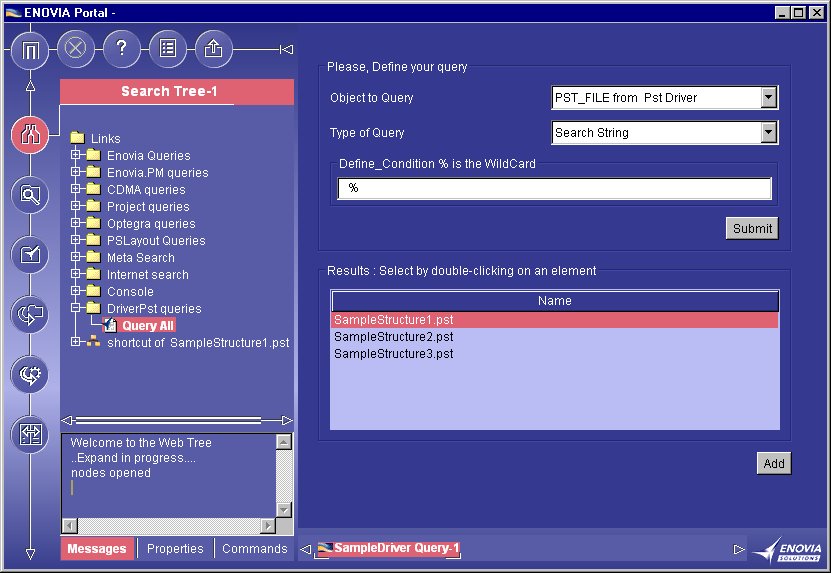The width and height of the screenshot is (831, 573).
Task: Collapse the DriverPst queries folder
Action: tap(75, 308)
